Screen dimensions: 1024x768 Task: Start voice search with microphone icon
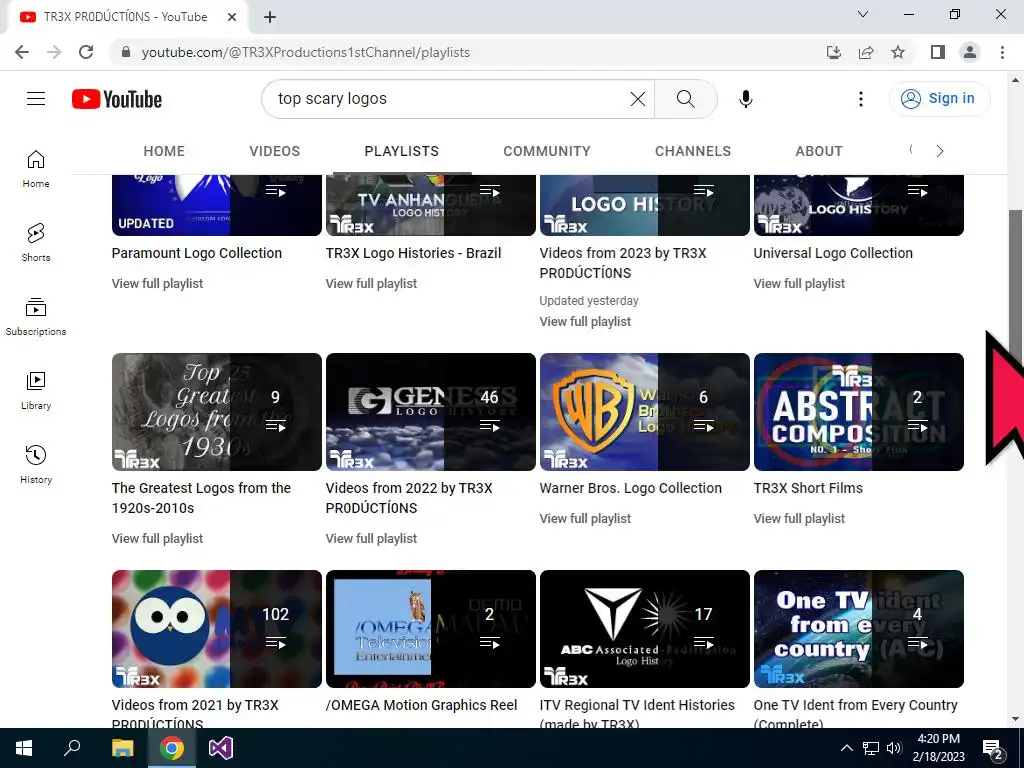[x=745, y=99]
